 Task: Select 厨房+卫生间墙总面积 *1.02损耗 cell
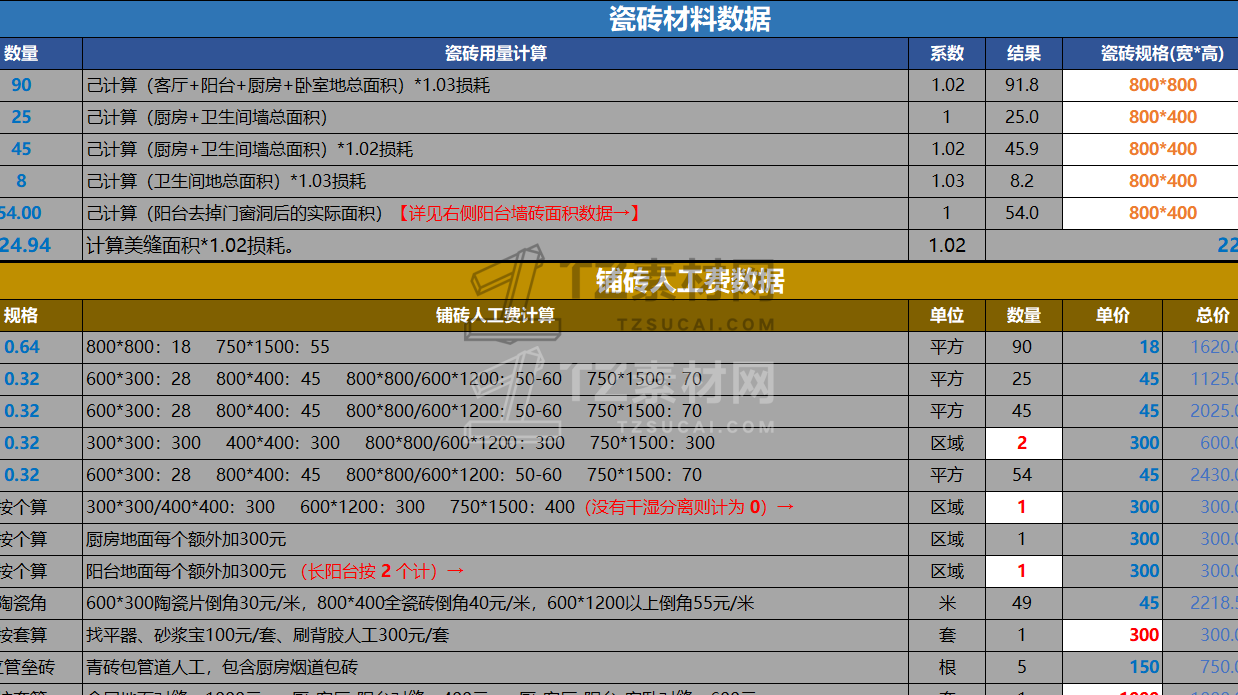coord(496,149)
